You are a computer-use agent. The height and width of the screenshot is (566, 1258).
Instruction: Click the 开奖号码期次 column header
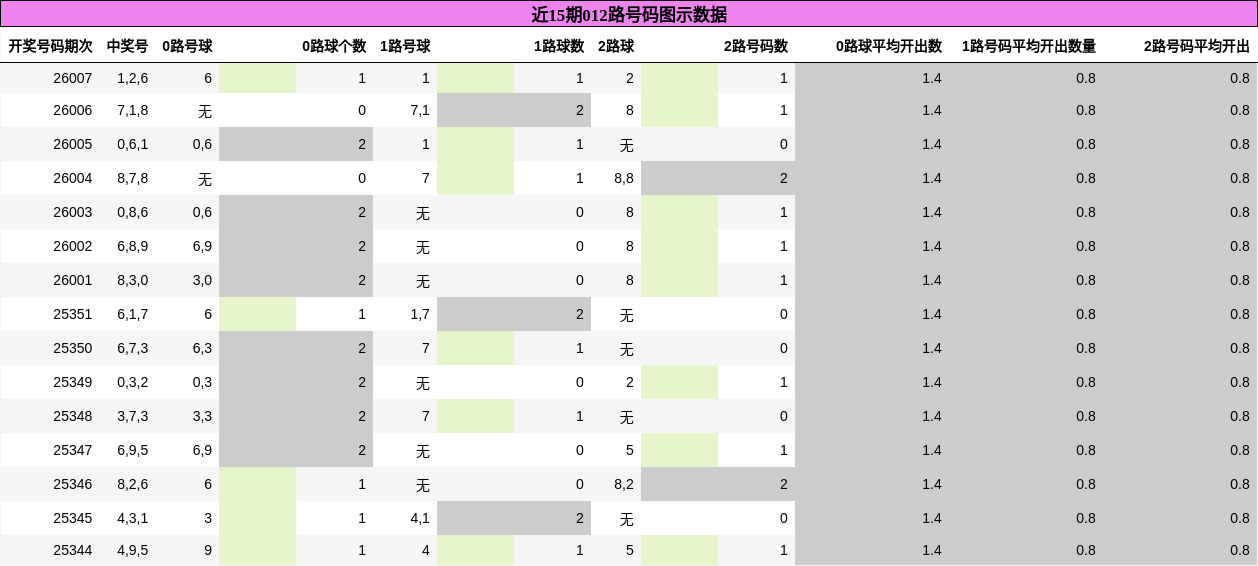(50, 46)
